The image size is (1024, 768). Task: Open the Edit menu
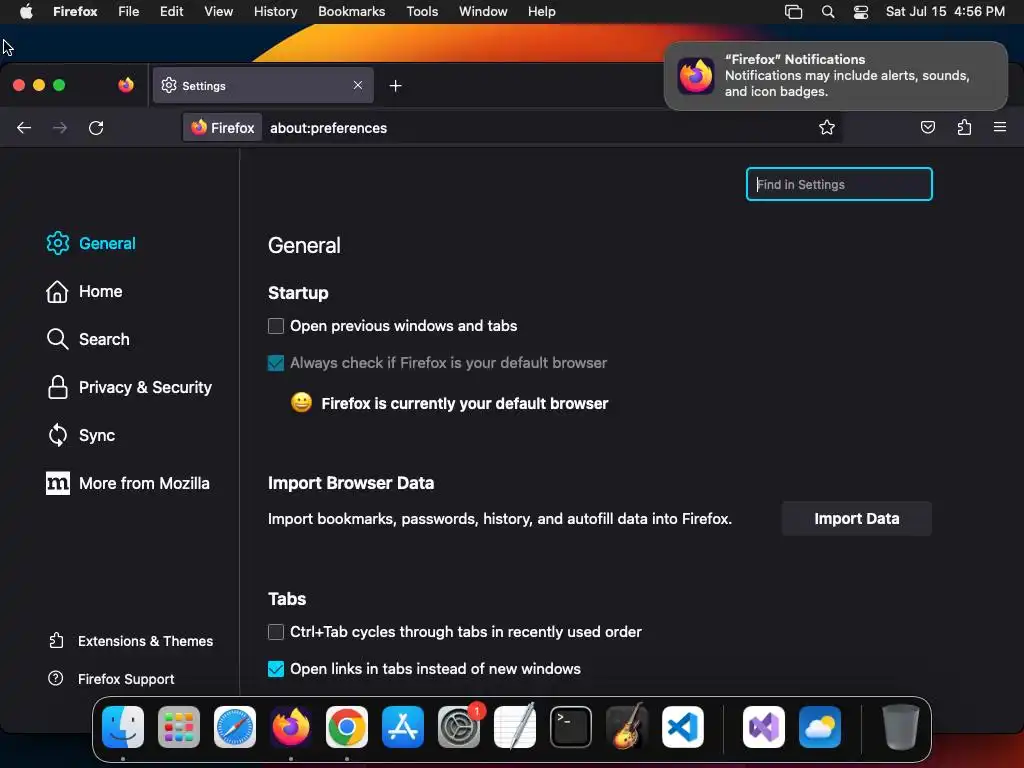coord(172,12)
